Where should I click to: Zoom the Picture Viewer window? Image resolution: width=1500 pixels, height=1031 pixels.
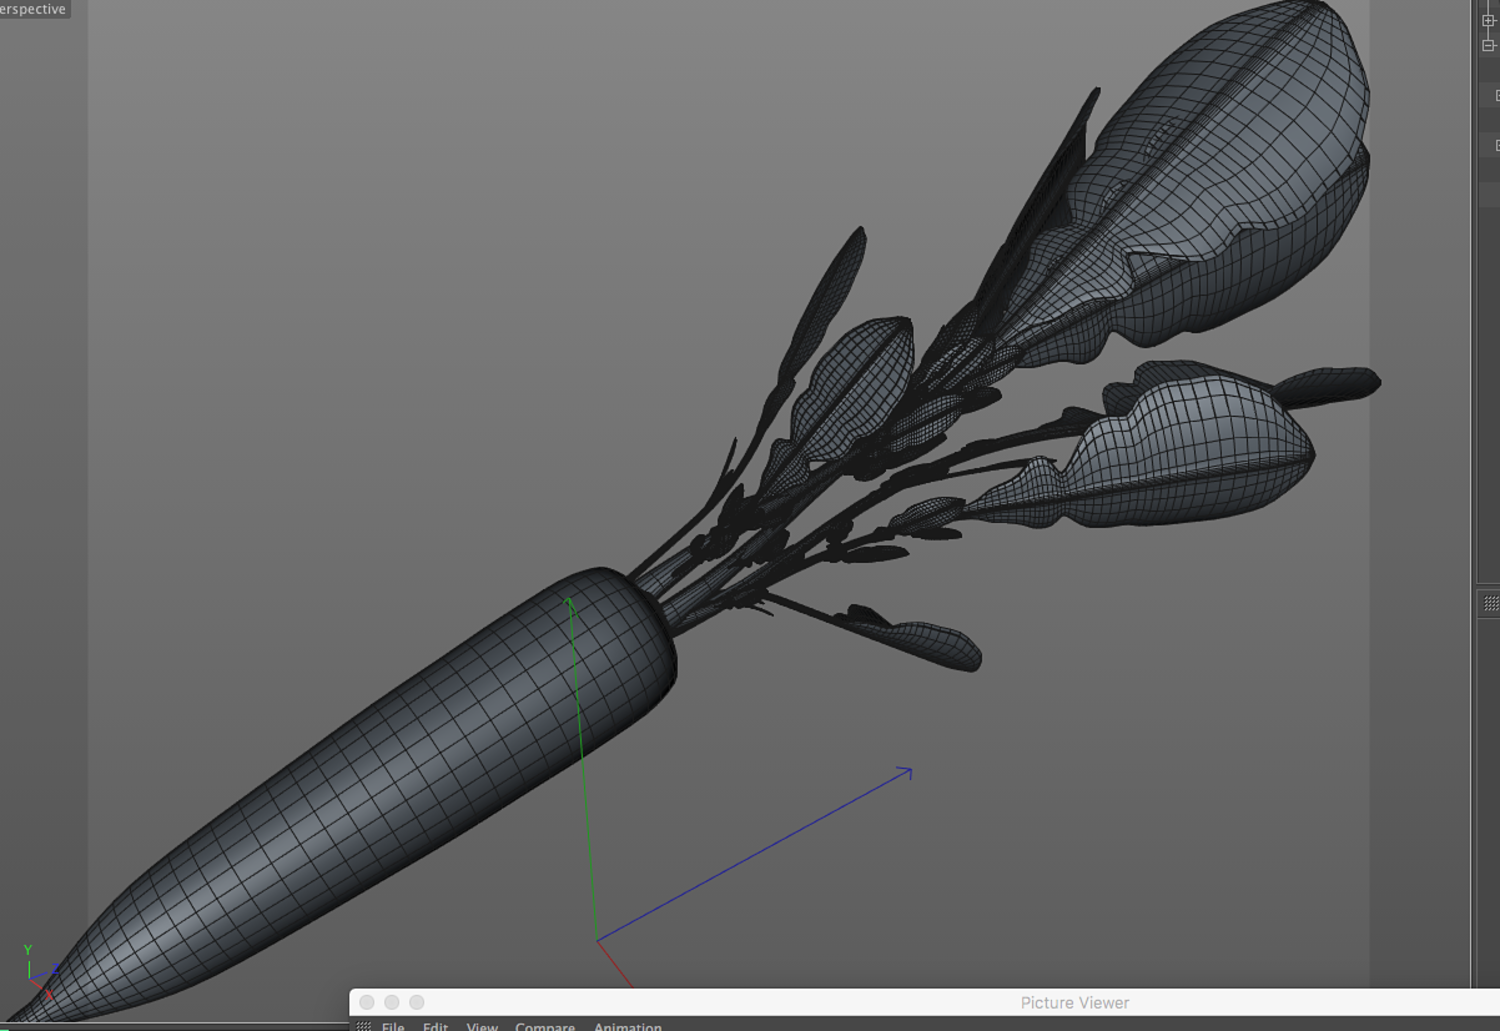click(x=417, y=1002)
